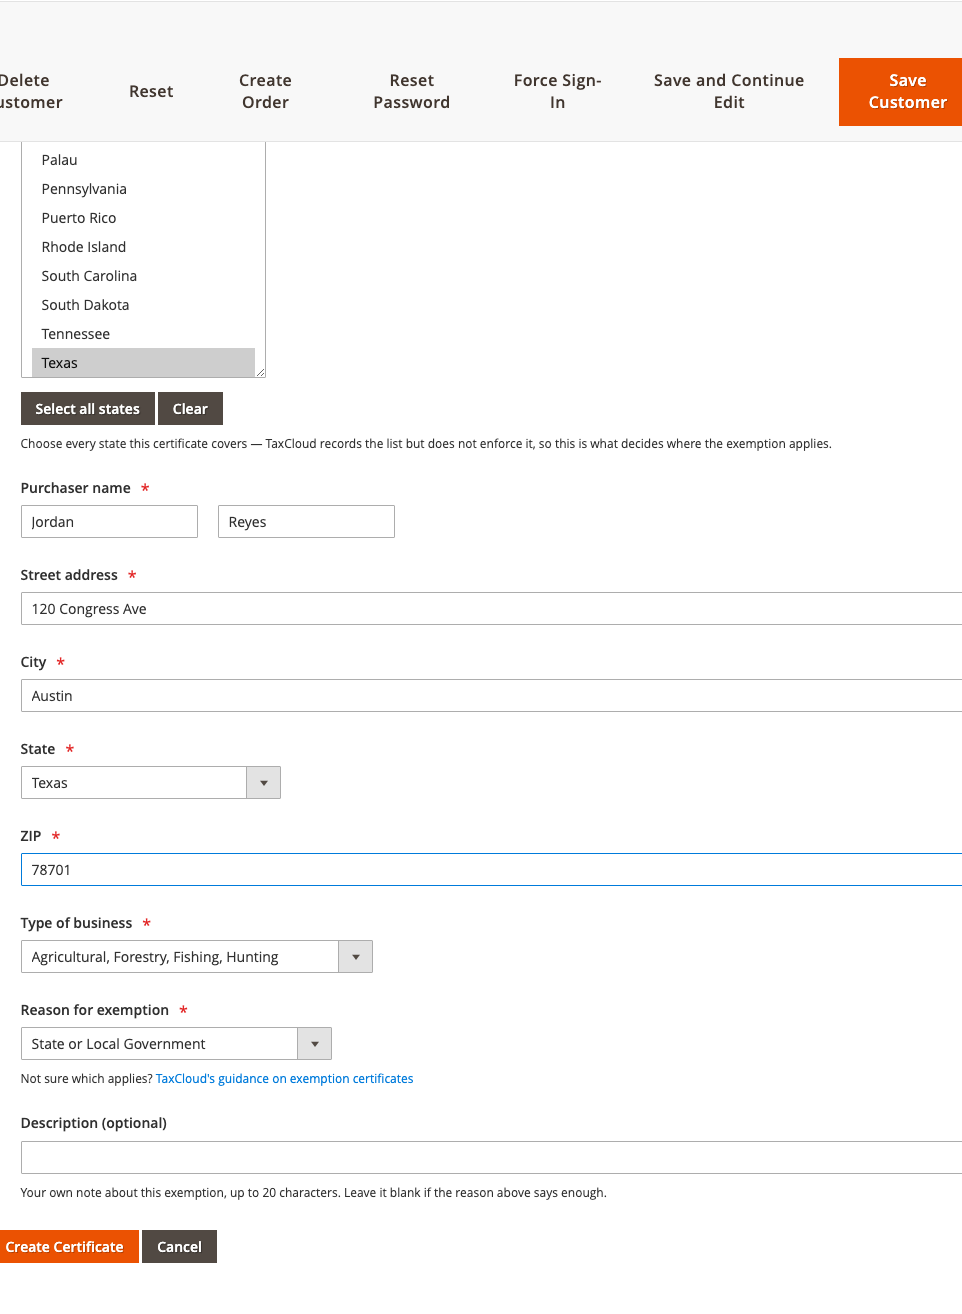Open TaxCloud's guidance on exemption certificates link
Image resolution: width=962 pixels, height=1314 pixels.
pos(284,1079)
